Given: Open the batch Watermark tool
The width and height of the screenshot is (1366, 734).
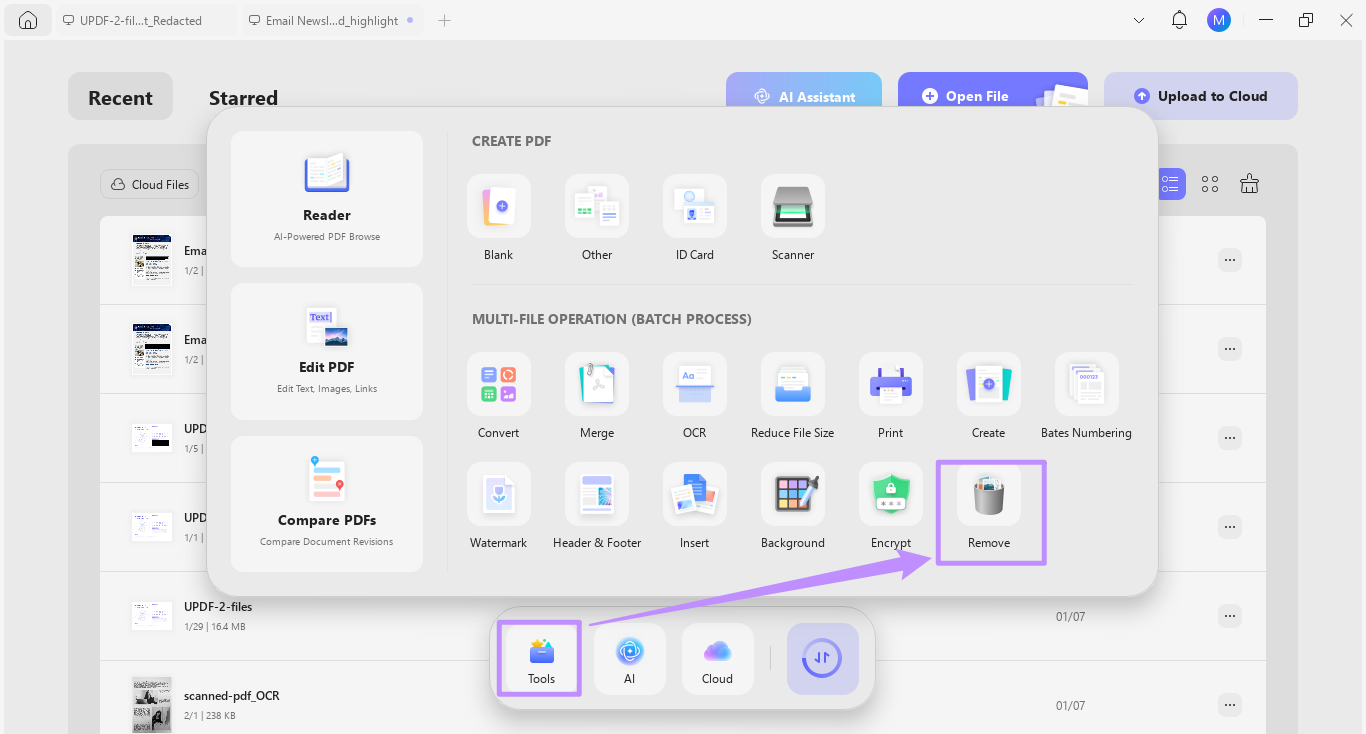Looking at the screenshot, I should tap(499, 494).
